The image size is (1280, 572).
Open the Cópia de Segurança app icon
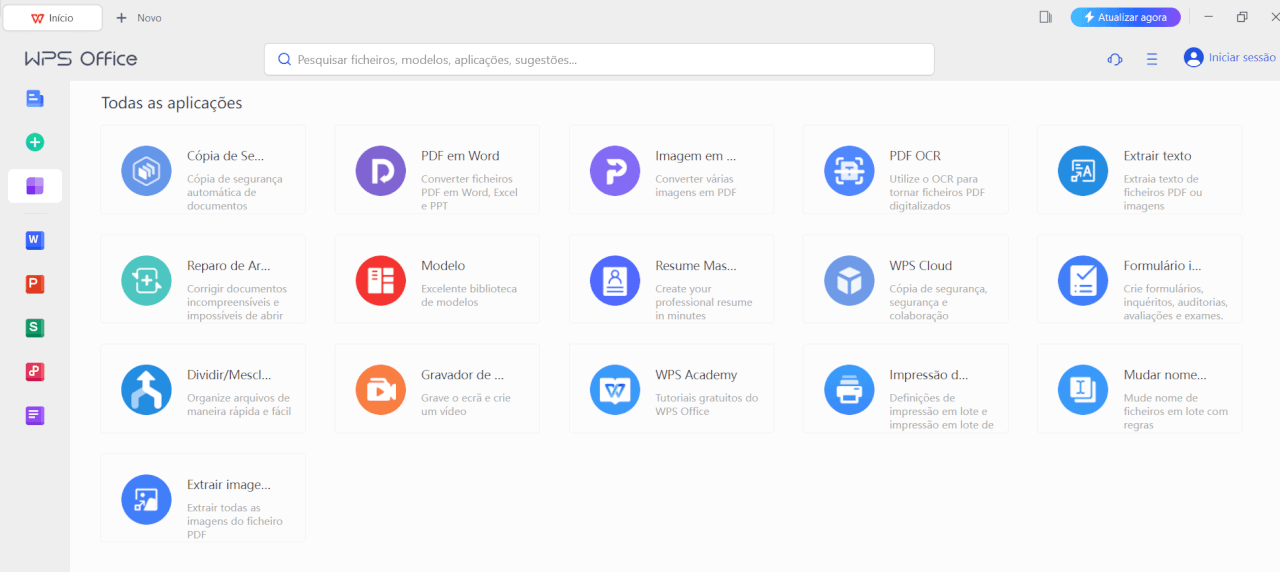tap(147, 170)
